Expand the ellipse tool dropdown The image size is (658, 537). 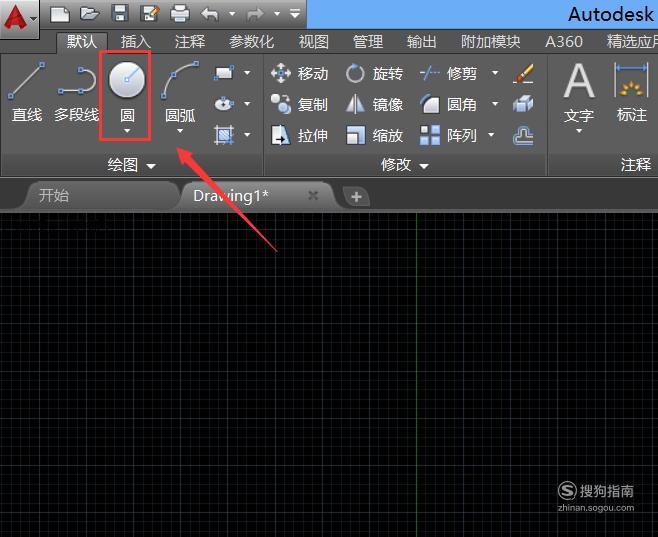[x=248, y=104]
